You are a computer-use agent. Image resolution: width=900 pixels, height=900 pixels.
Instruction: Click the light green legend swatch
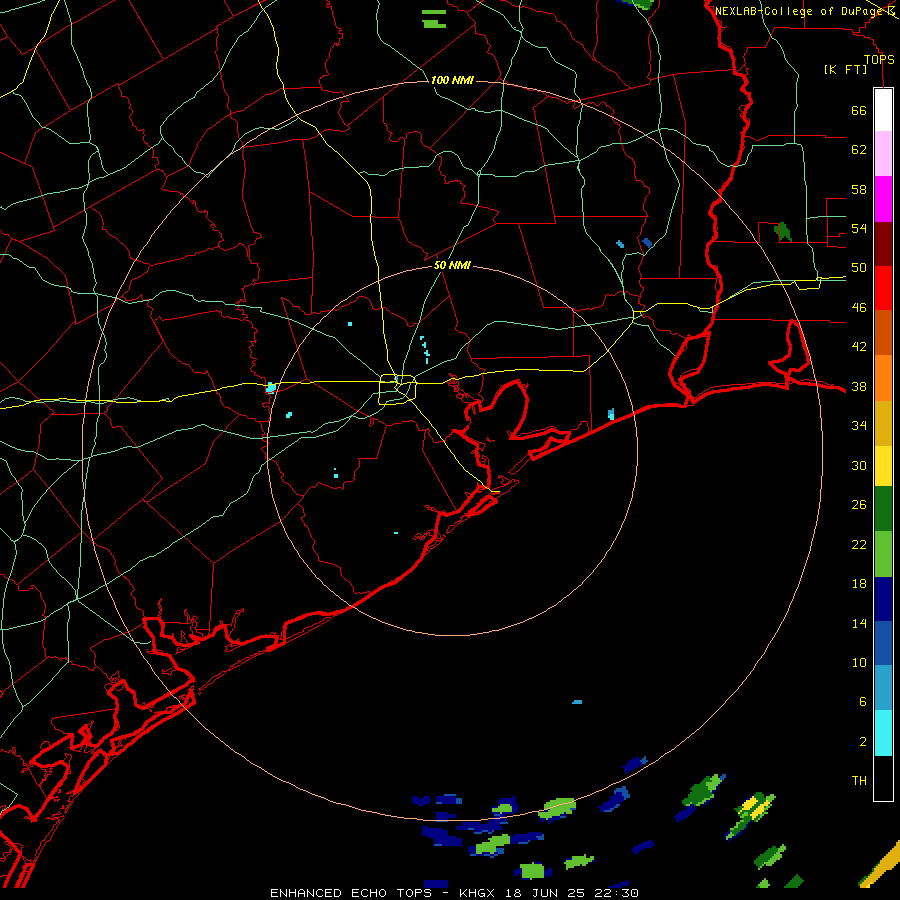point(883,554)
